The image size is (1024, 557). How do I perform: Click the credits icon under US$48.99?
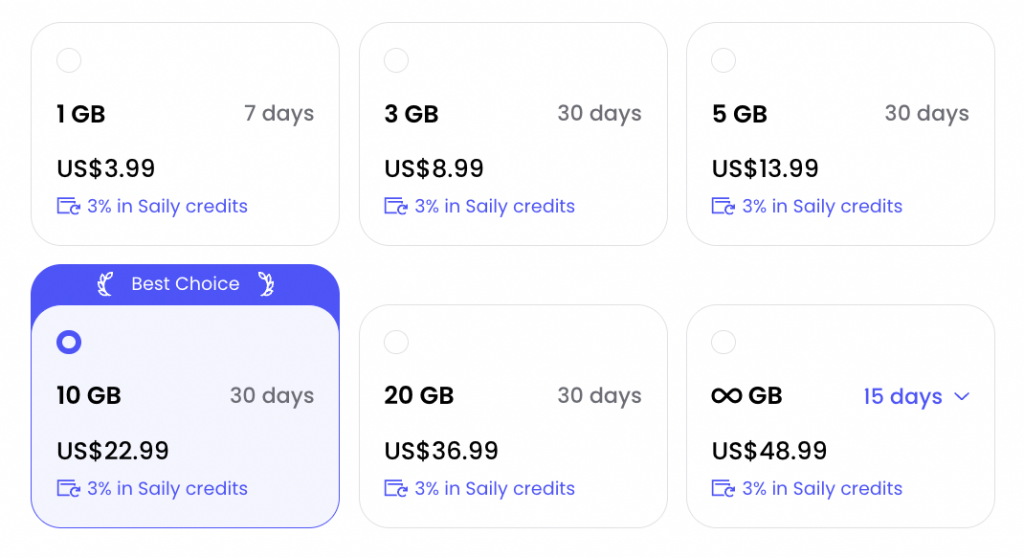point(724,488)
